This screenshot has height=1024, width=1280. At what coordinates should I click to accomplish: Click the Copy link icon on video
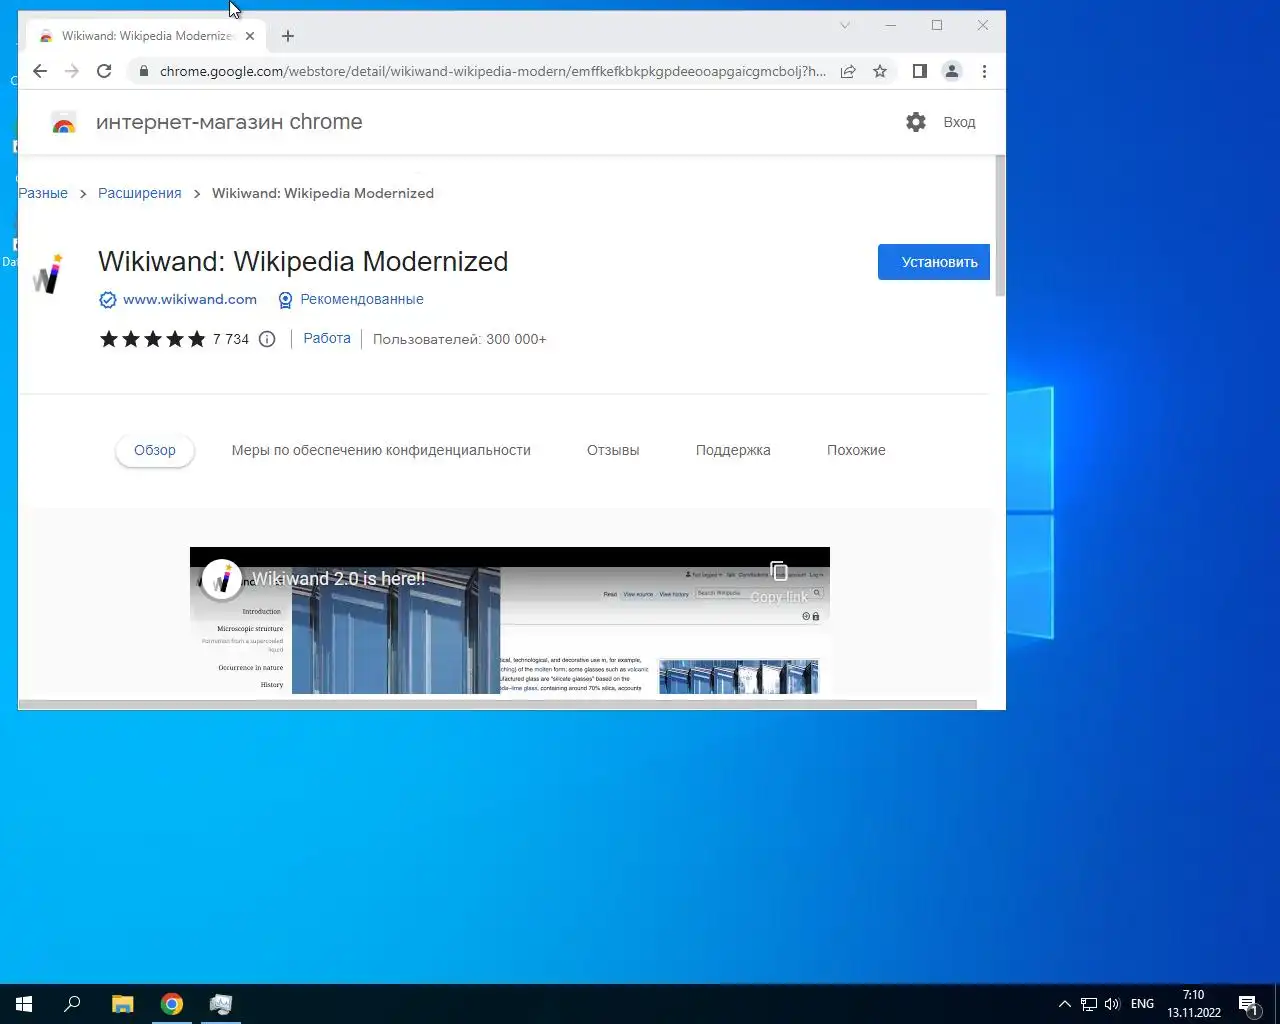(779, 571)
